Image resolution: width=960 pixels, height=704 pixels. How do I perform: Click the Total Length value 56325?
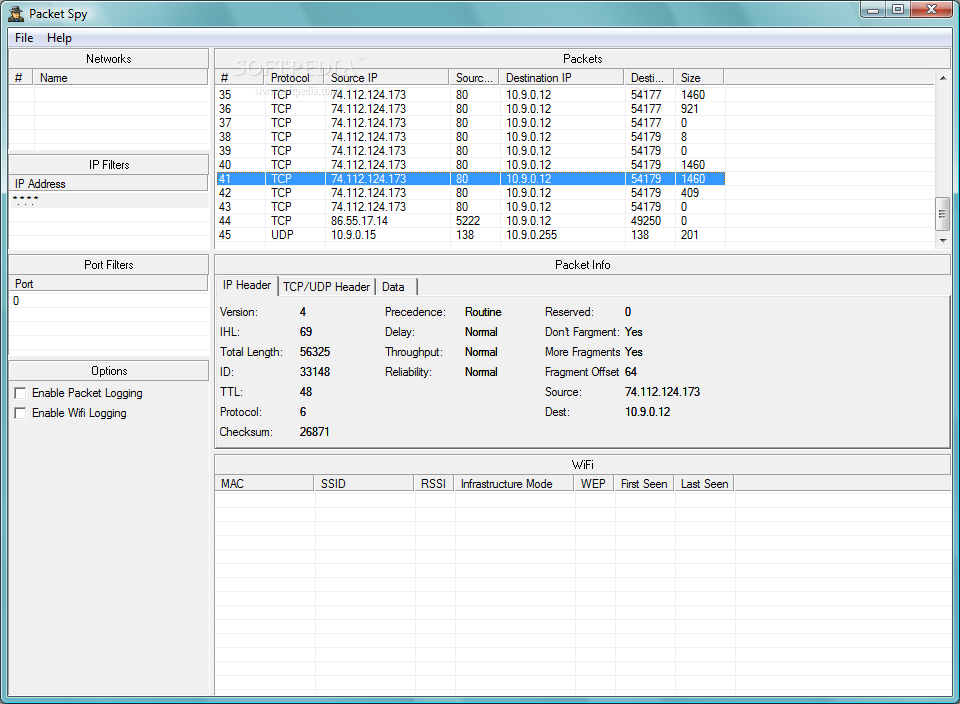point(315,352)
